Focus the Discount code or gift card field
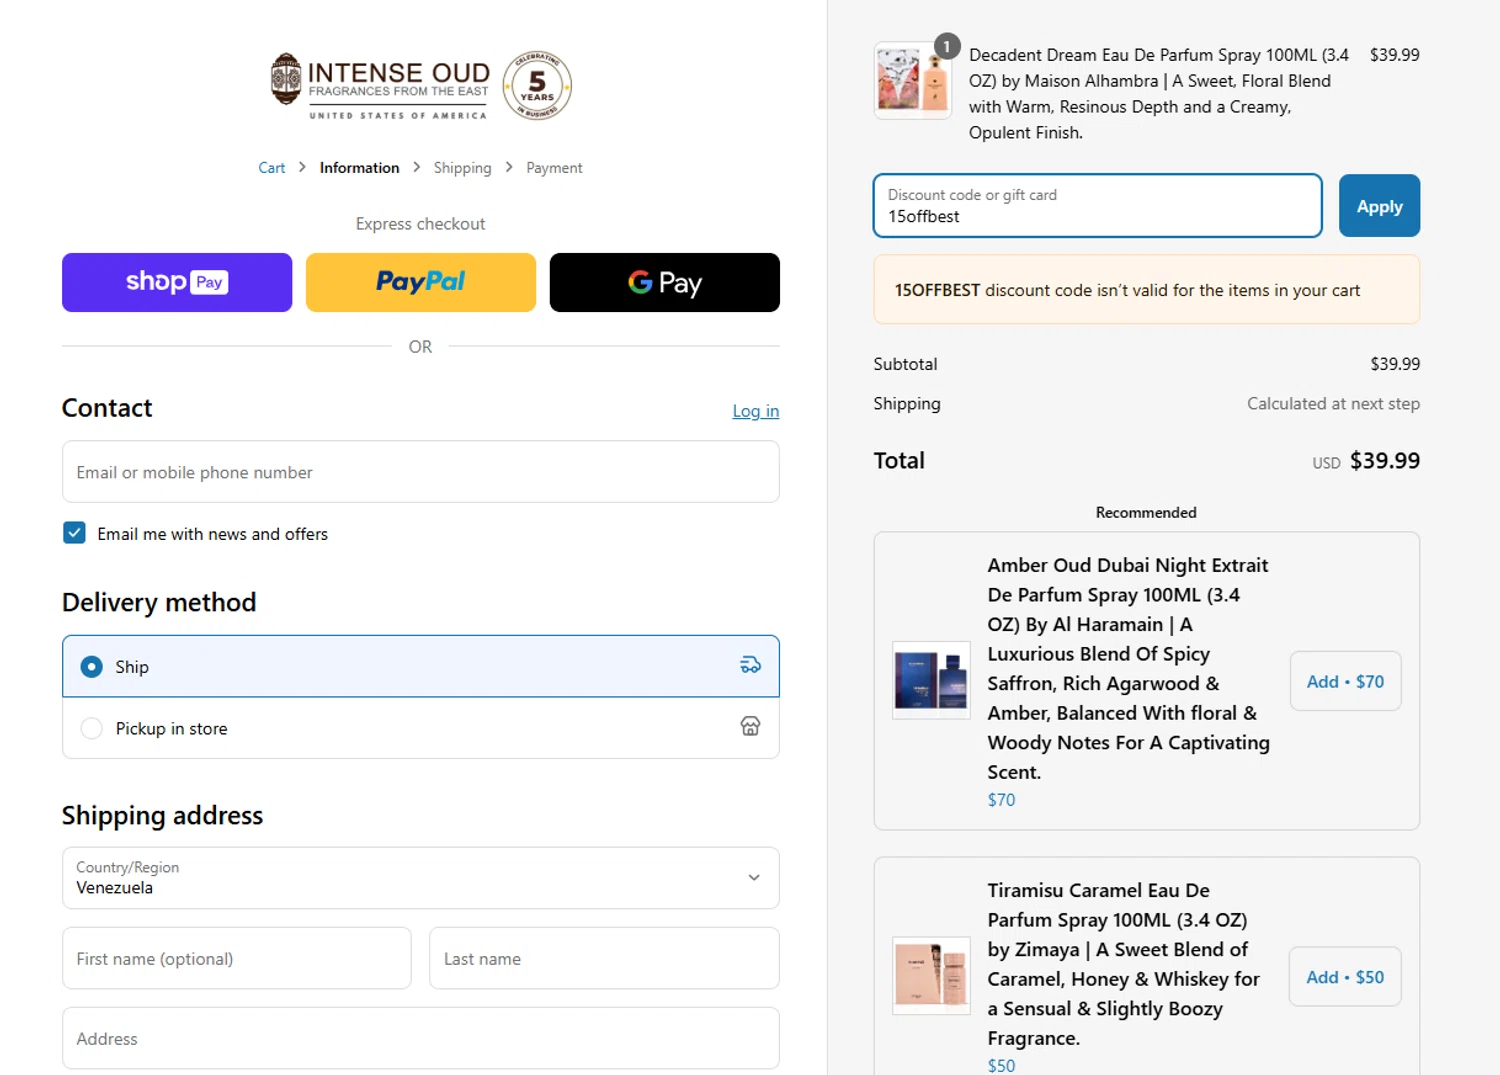 [1098, 206]
